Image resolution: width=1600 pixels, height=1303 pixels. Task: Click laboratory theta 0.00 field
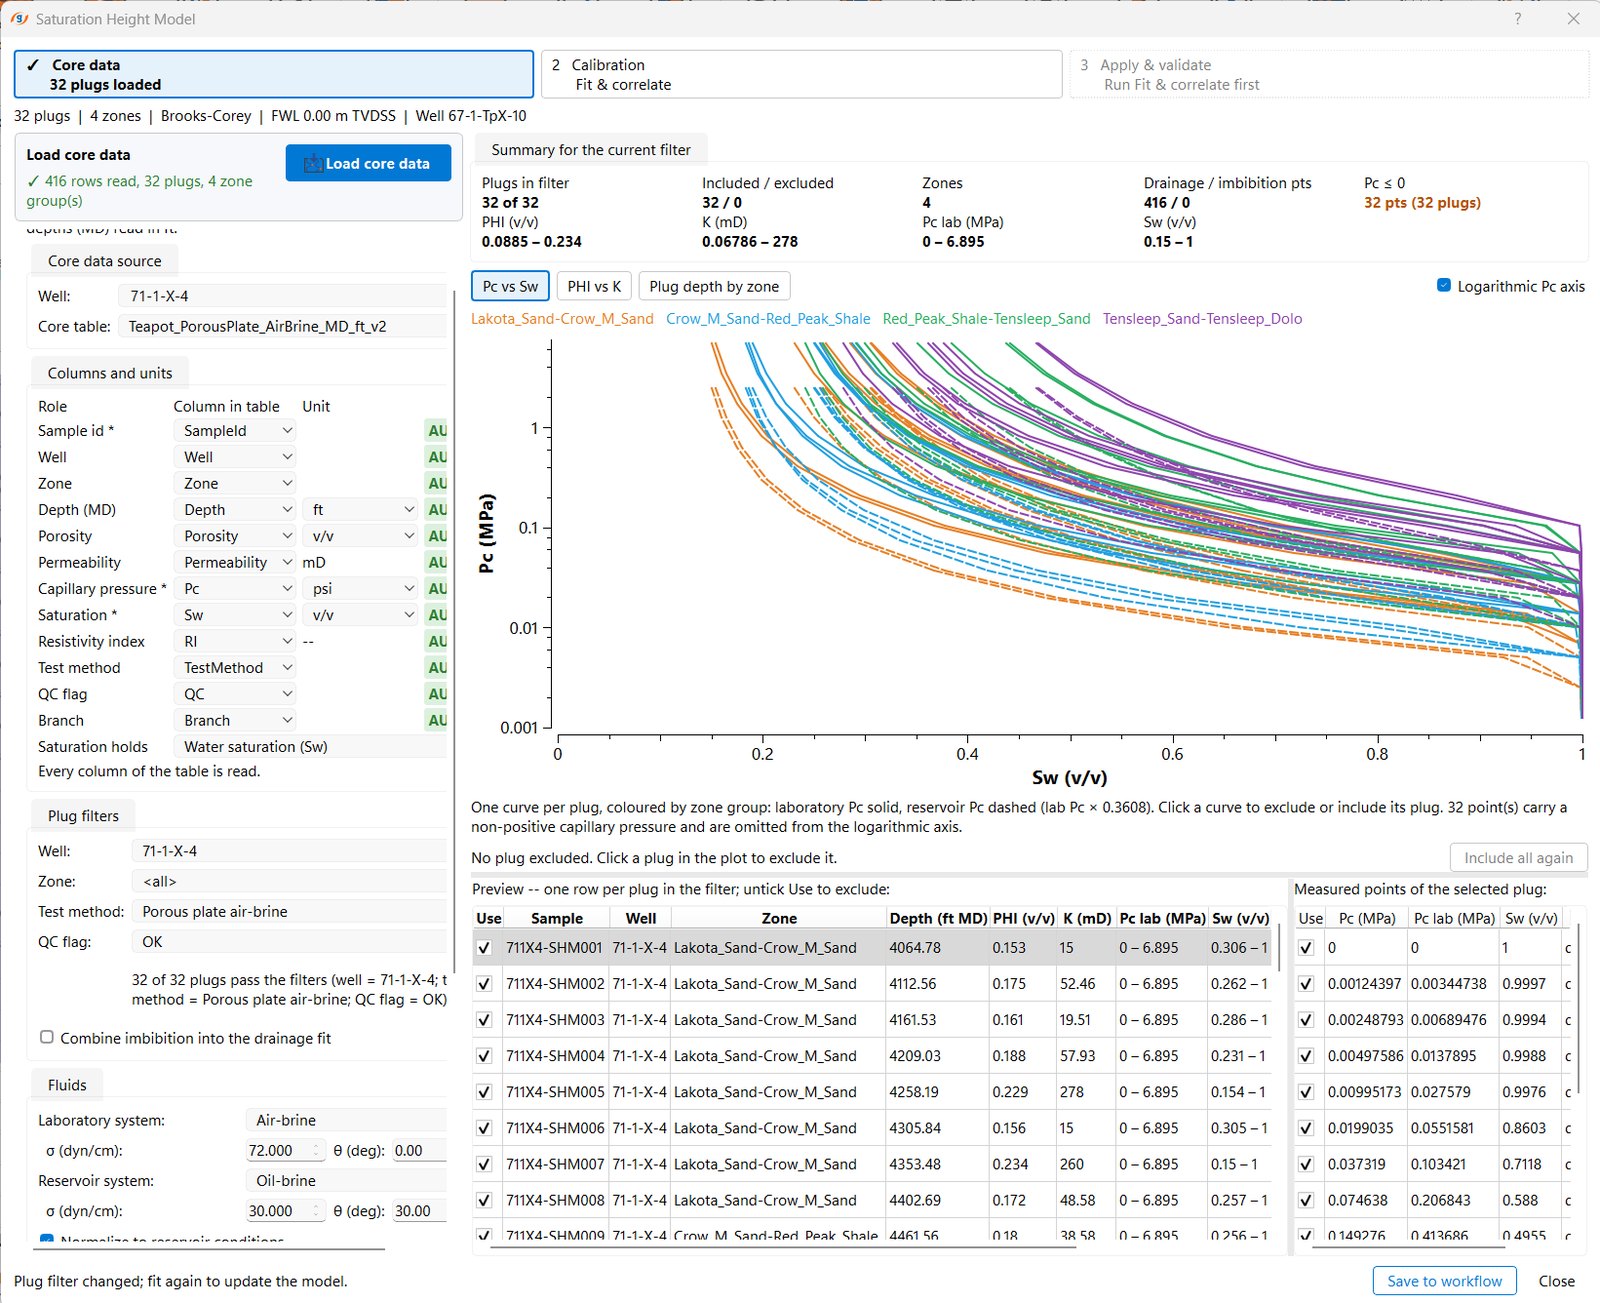419,1151
